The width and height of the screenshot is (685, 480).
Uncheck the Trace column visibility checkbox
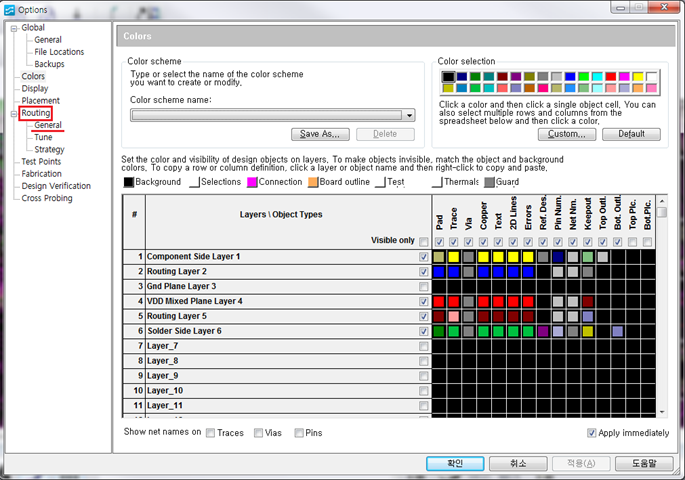pos(454,242)
